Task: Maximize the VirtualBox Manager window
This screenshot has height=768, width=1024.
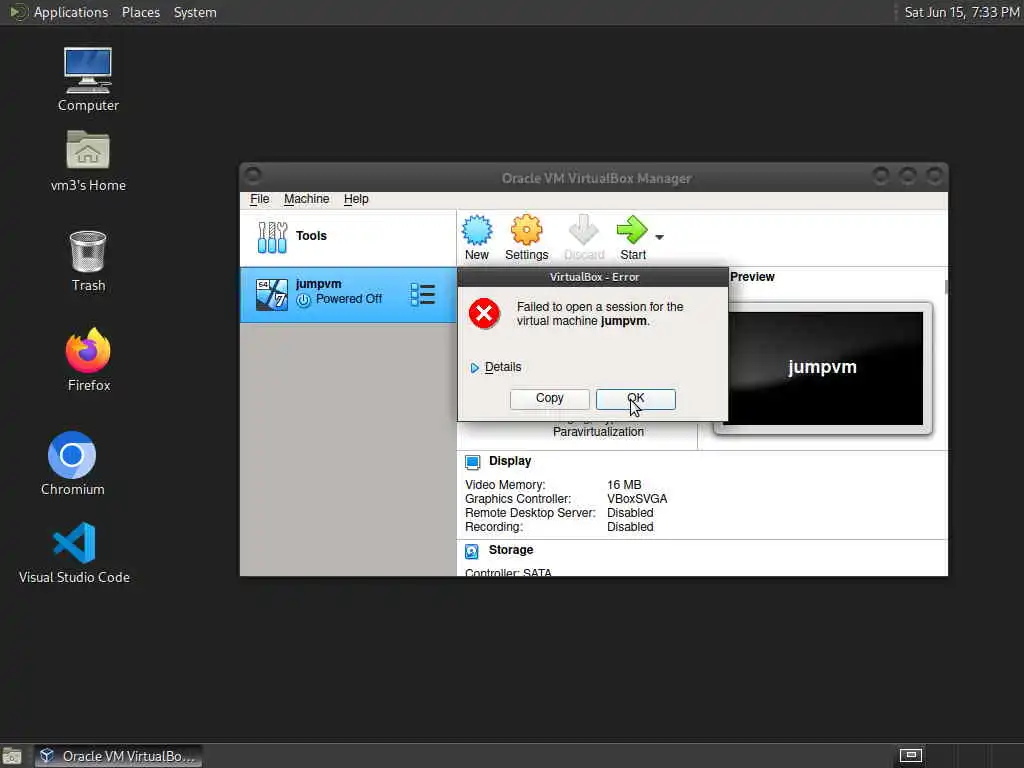Action: (x=908, y=175)
